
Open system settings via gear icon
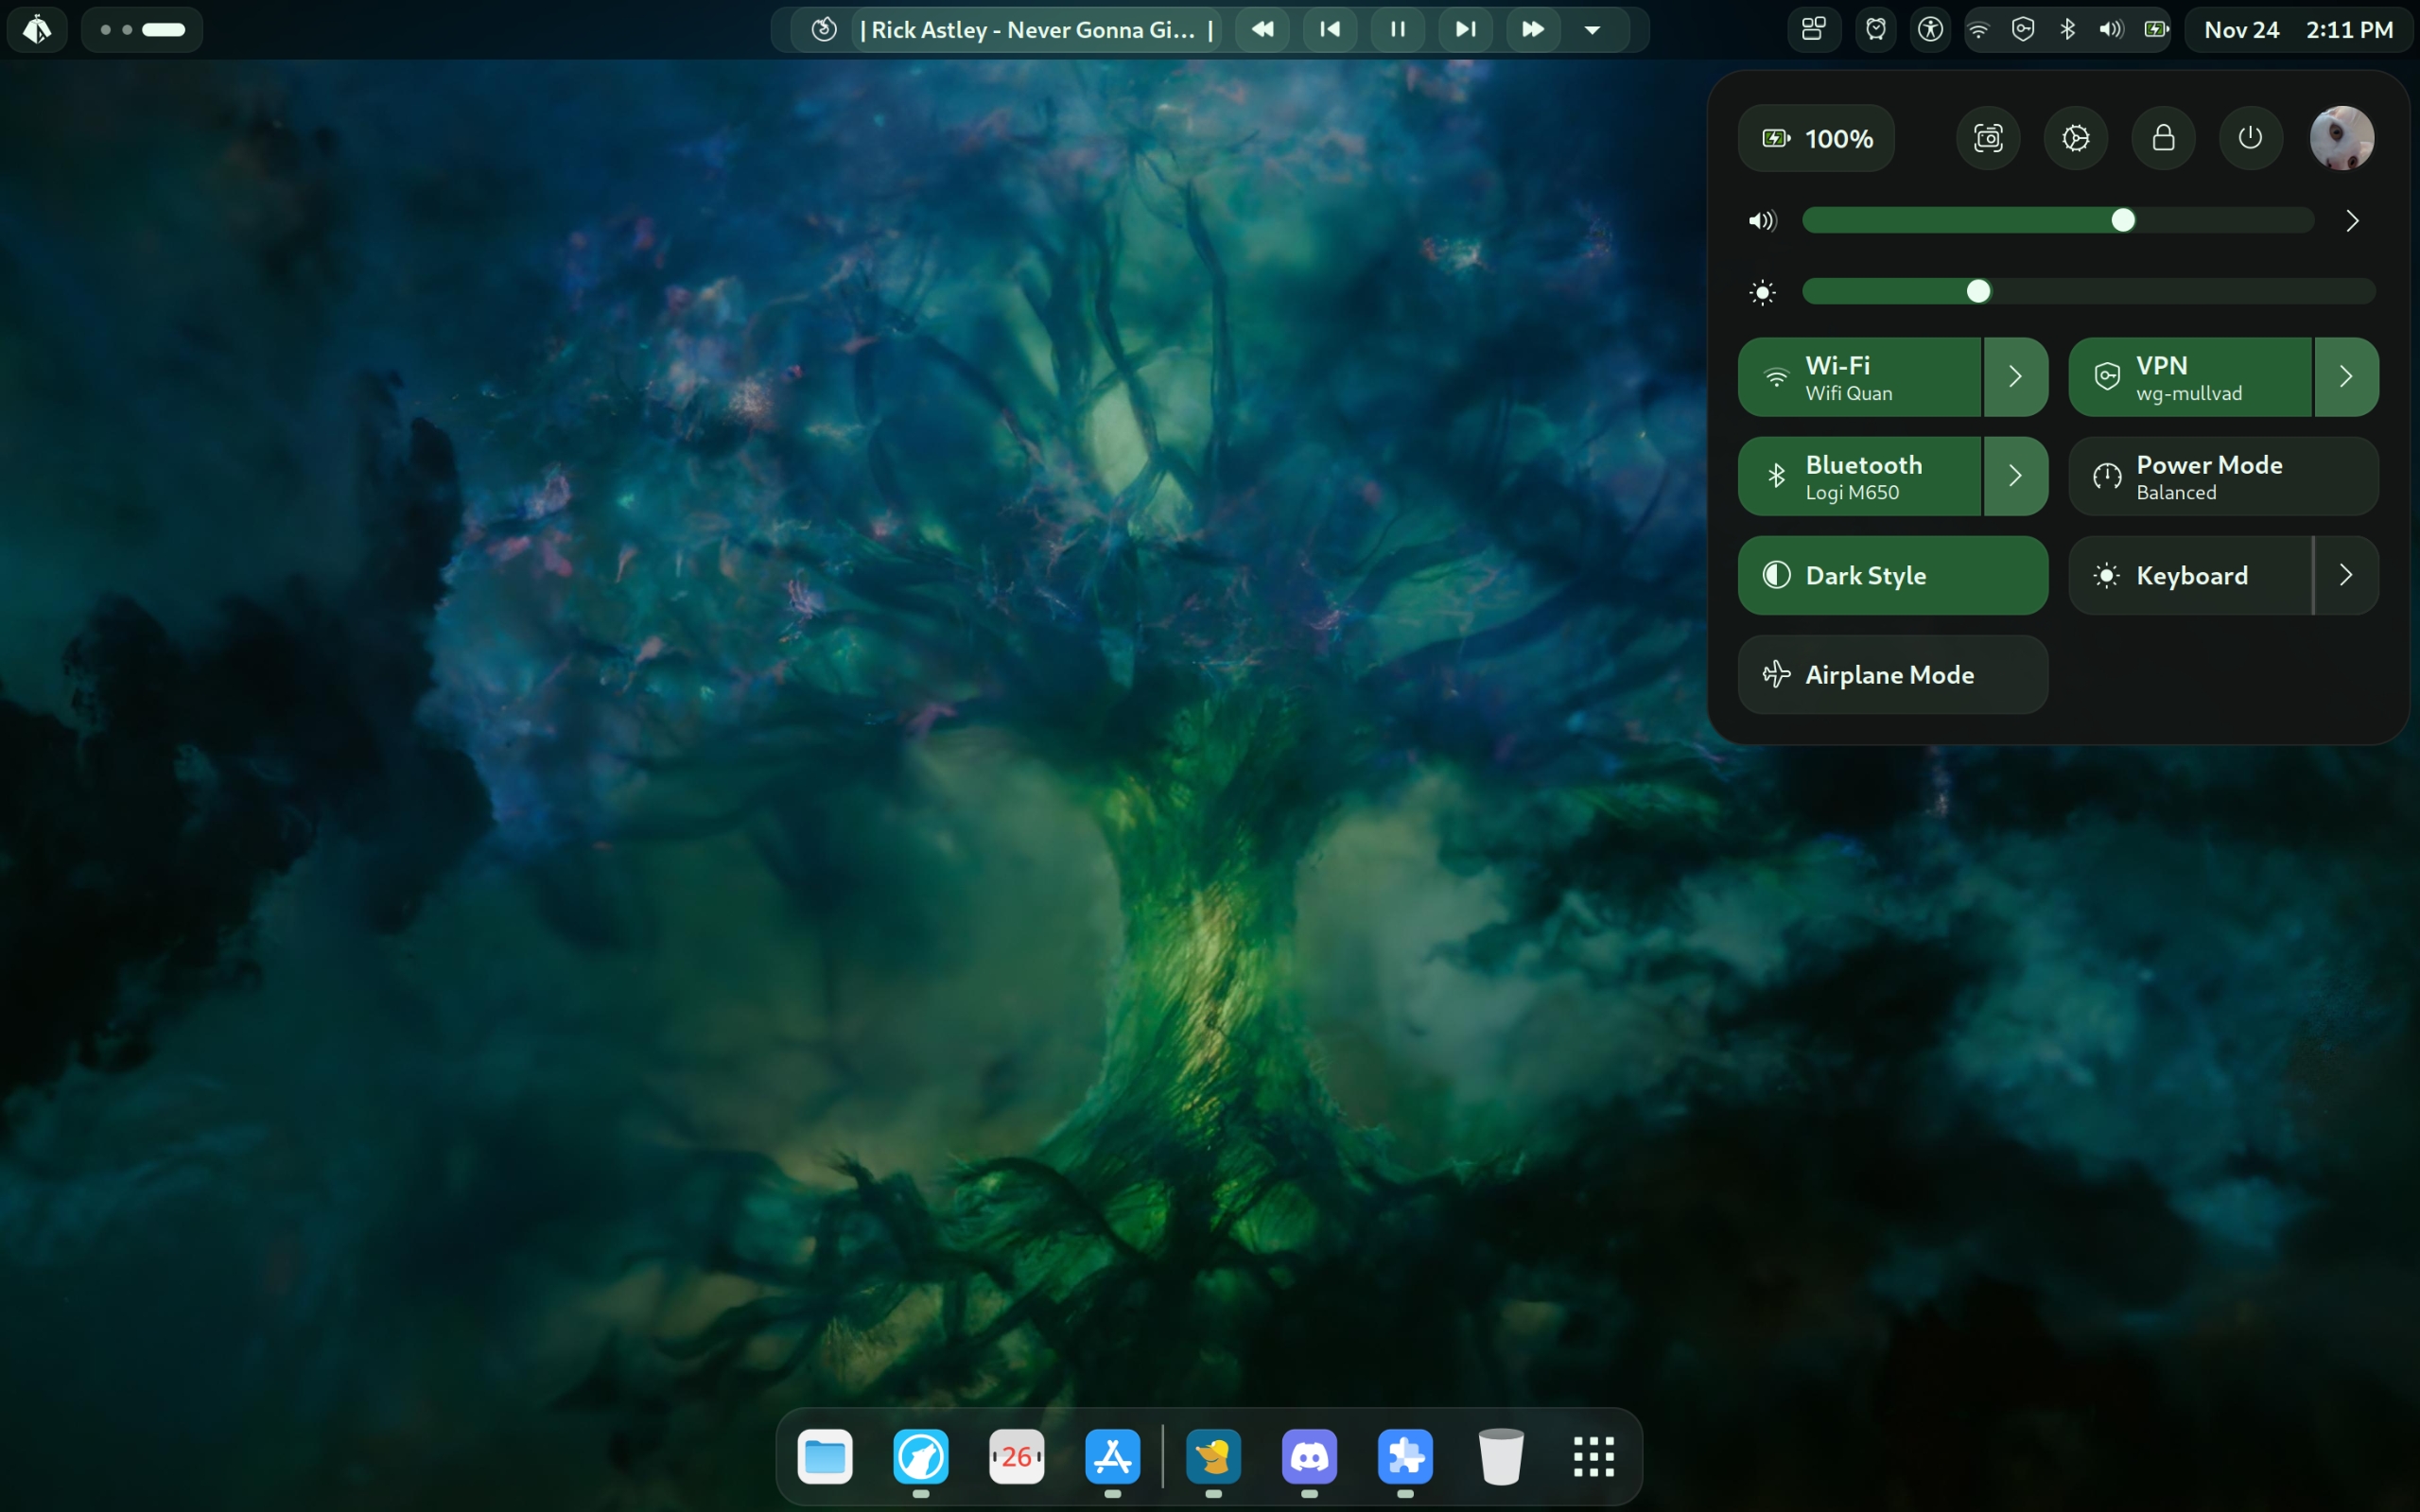pos(2075,138)
